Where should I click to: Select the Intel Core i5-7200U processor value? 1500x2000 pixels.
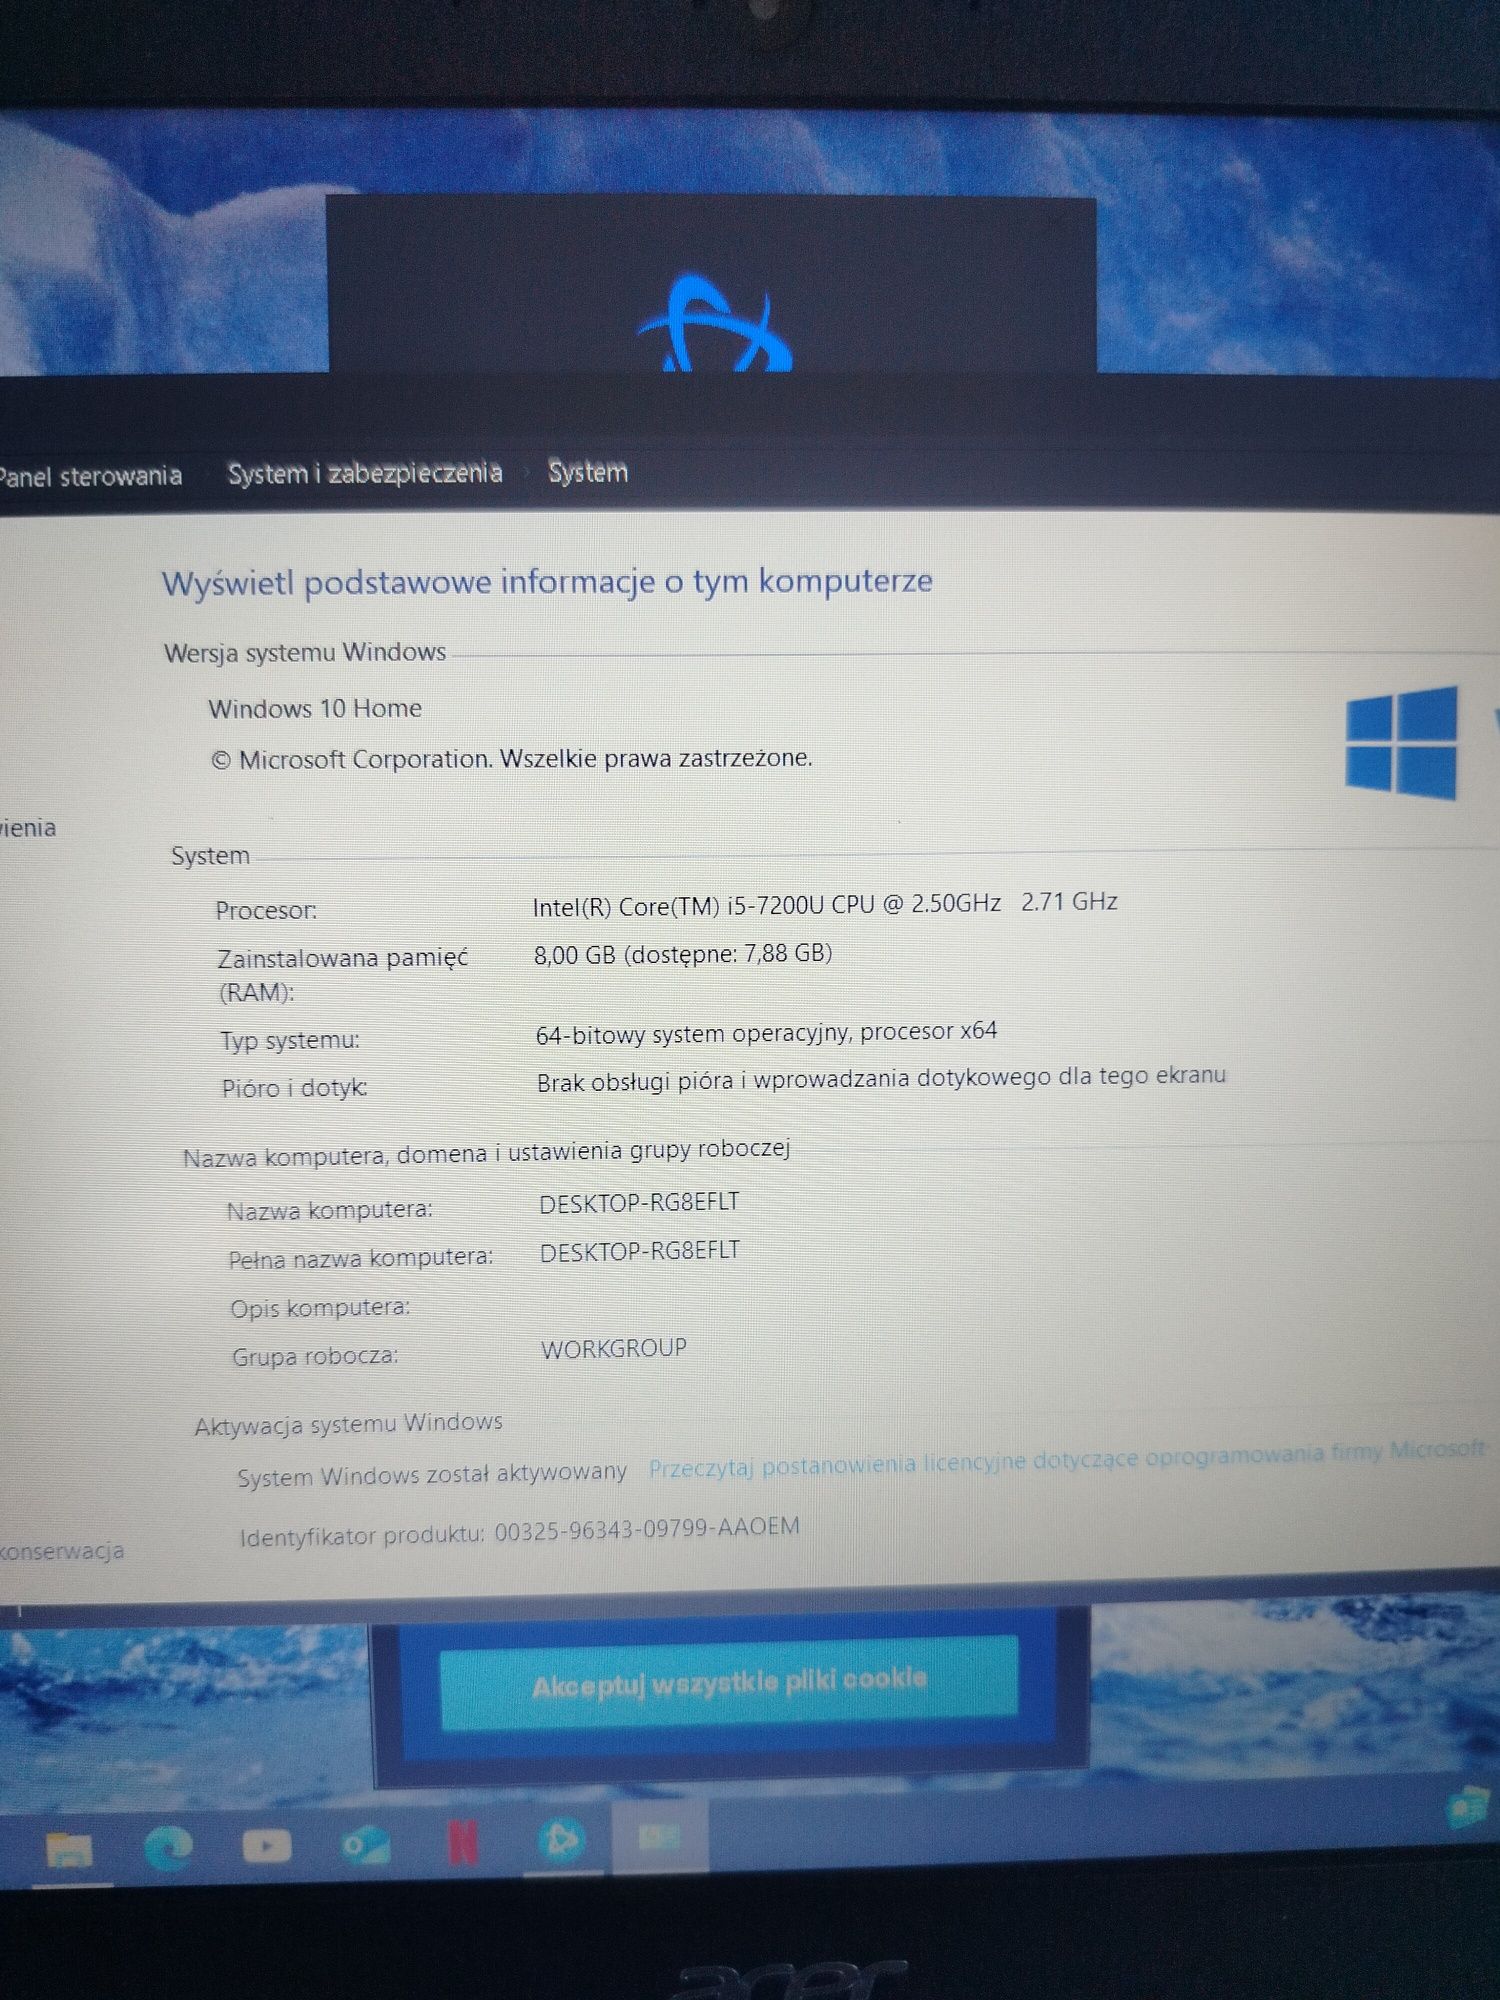click(825, 904)
